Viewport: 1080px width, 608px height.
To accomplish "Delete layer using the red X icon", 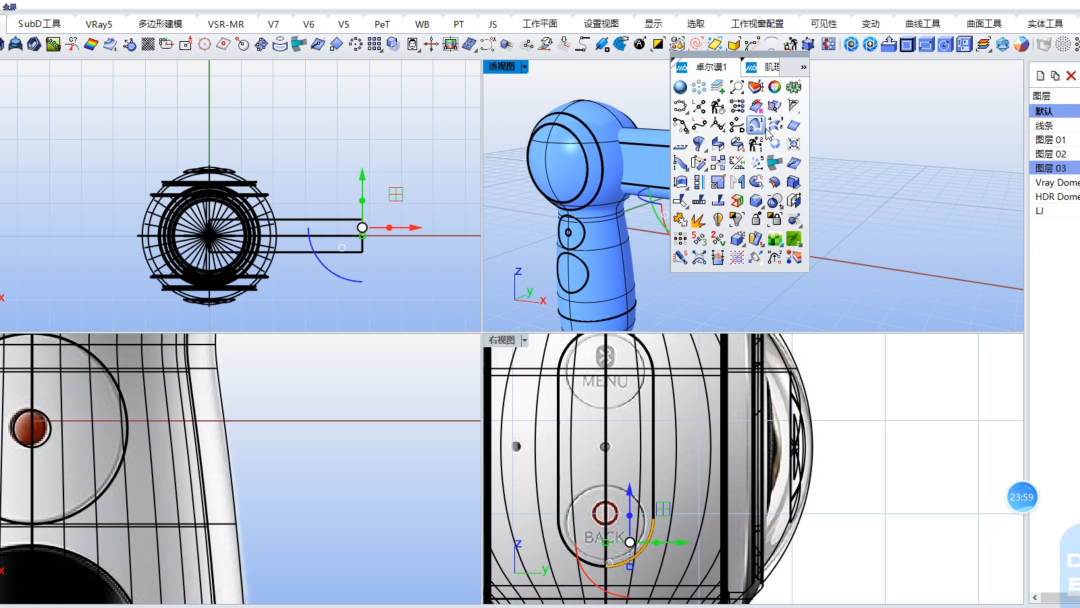I will 1071,75.
